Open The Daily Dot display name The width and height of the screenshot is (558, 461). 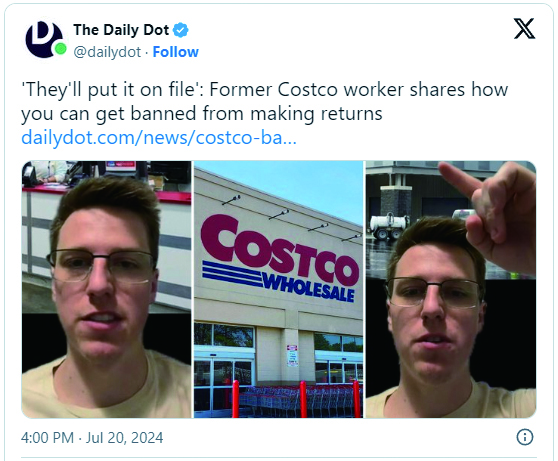(x=121, y=30)
